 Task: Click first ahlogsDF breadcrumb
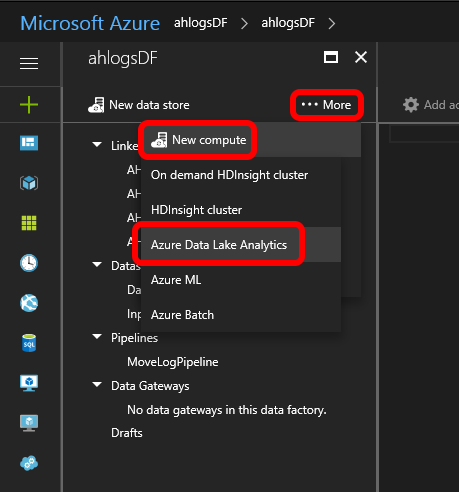coord(201,23)
